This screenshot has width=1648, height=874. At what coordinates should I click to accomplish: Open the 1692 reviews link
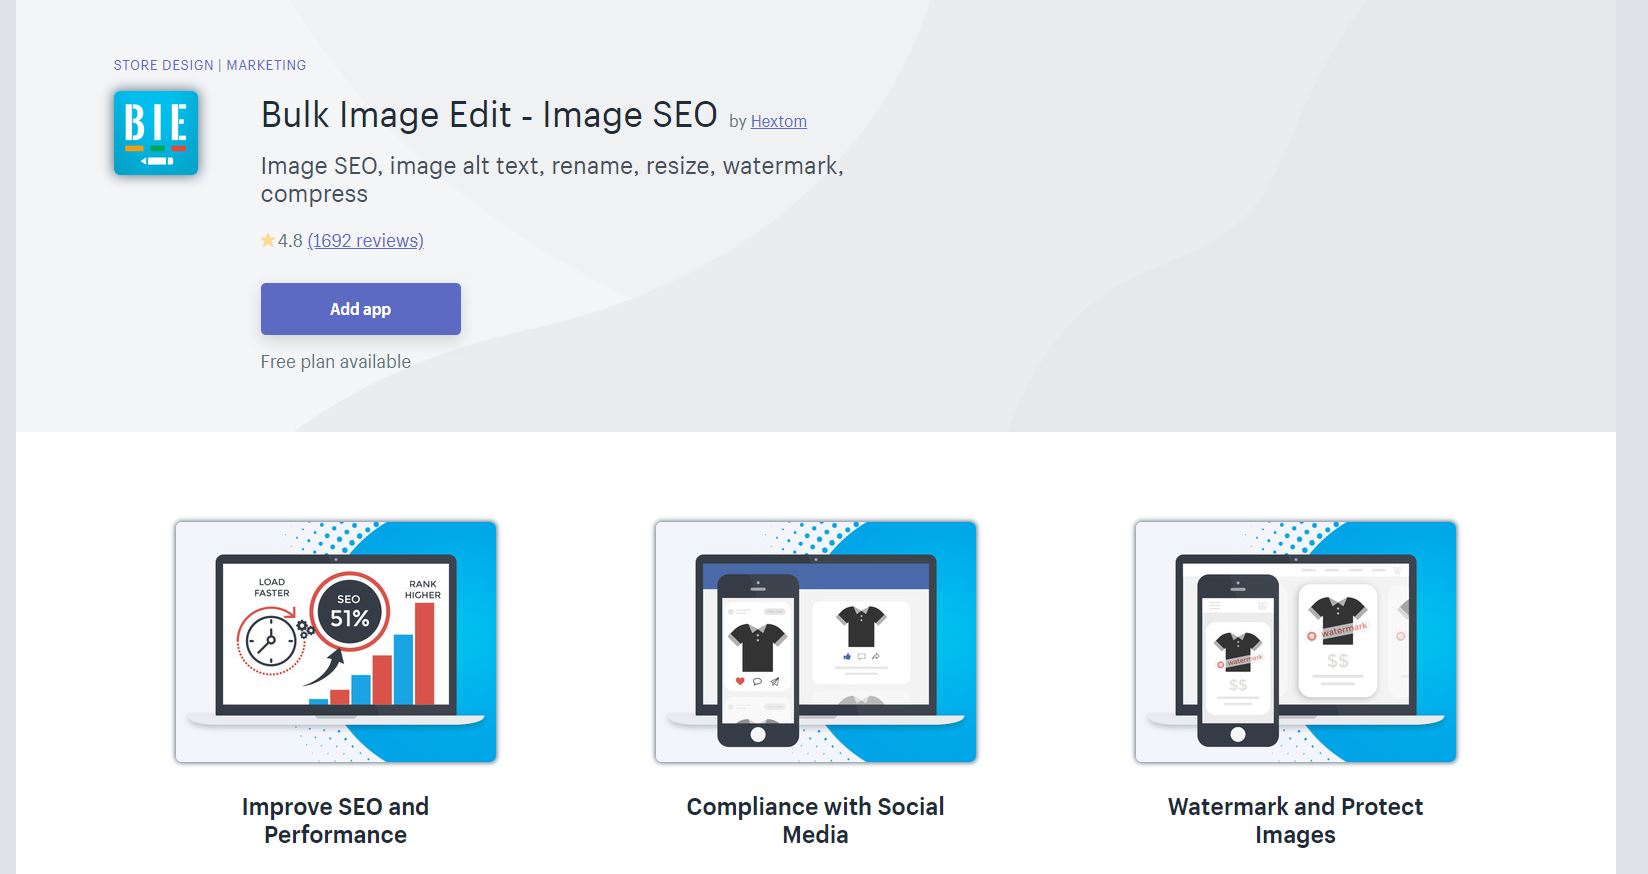(x=366, y=240)
